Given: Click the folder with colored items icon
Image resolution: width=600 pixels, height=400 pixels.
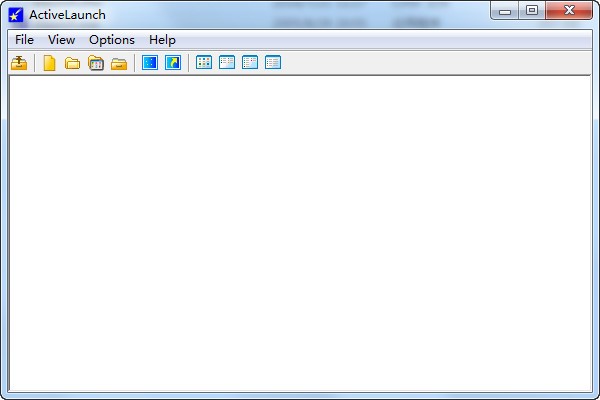Looking at the screenshot, I should point(96,63).
